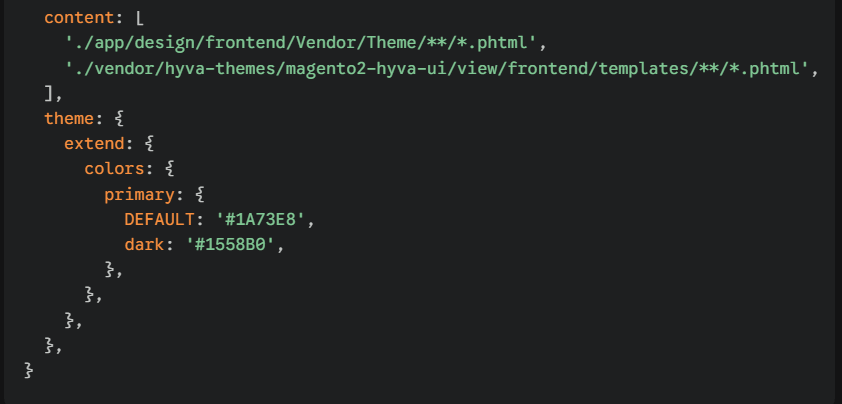Click the '#1558B0' hex color value
Image resolution: width=842 pixels, height=404 pixels.
234,243
